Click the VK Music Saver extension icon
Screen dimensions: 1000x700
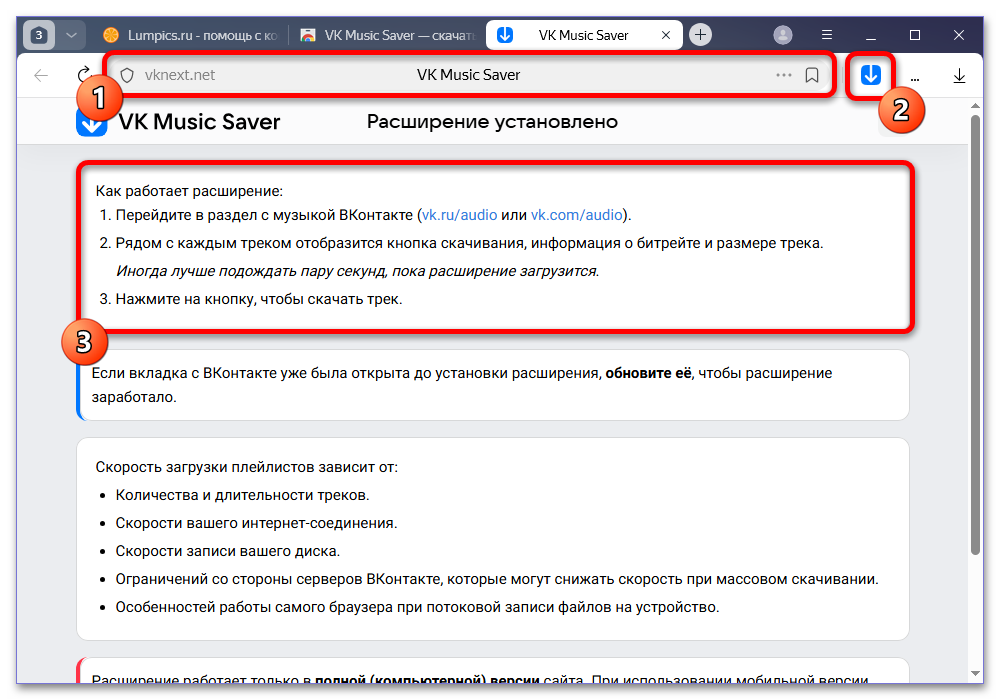871,75
